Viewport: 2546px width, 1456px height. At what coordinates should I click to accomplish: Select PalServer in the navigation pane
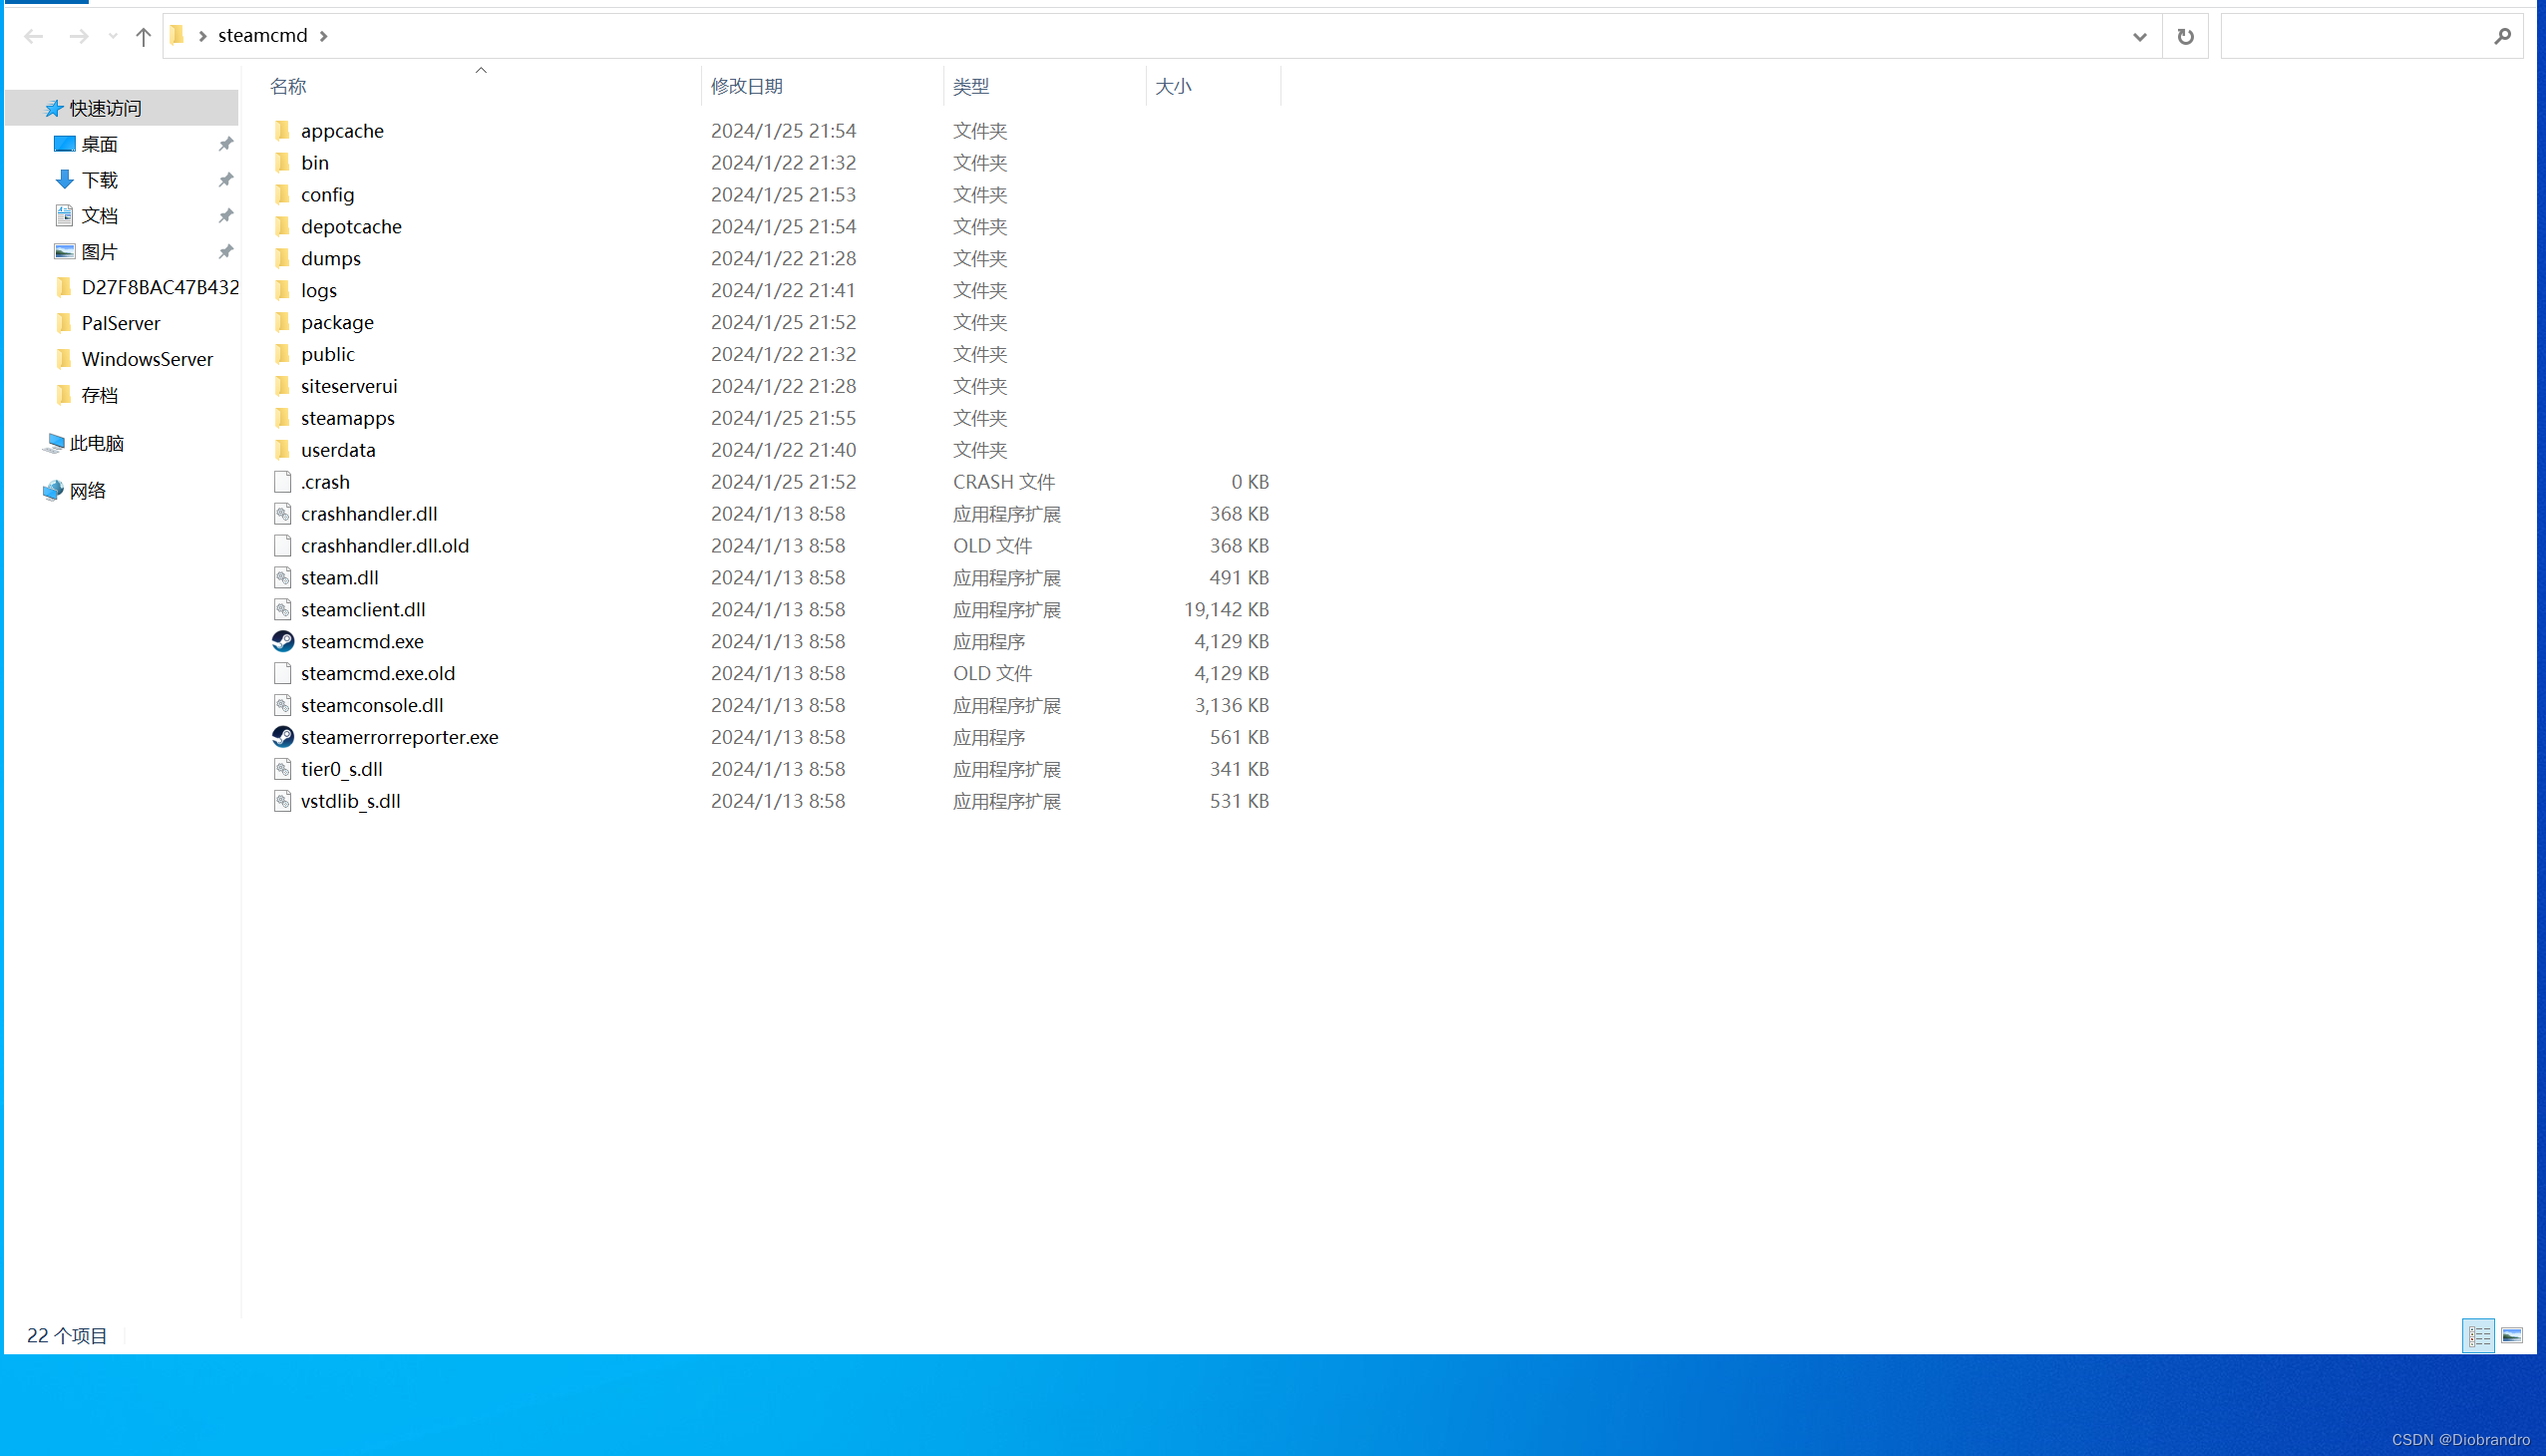pyautogui.click(x=120, y=323)
